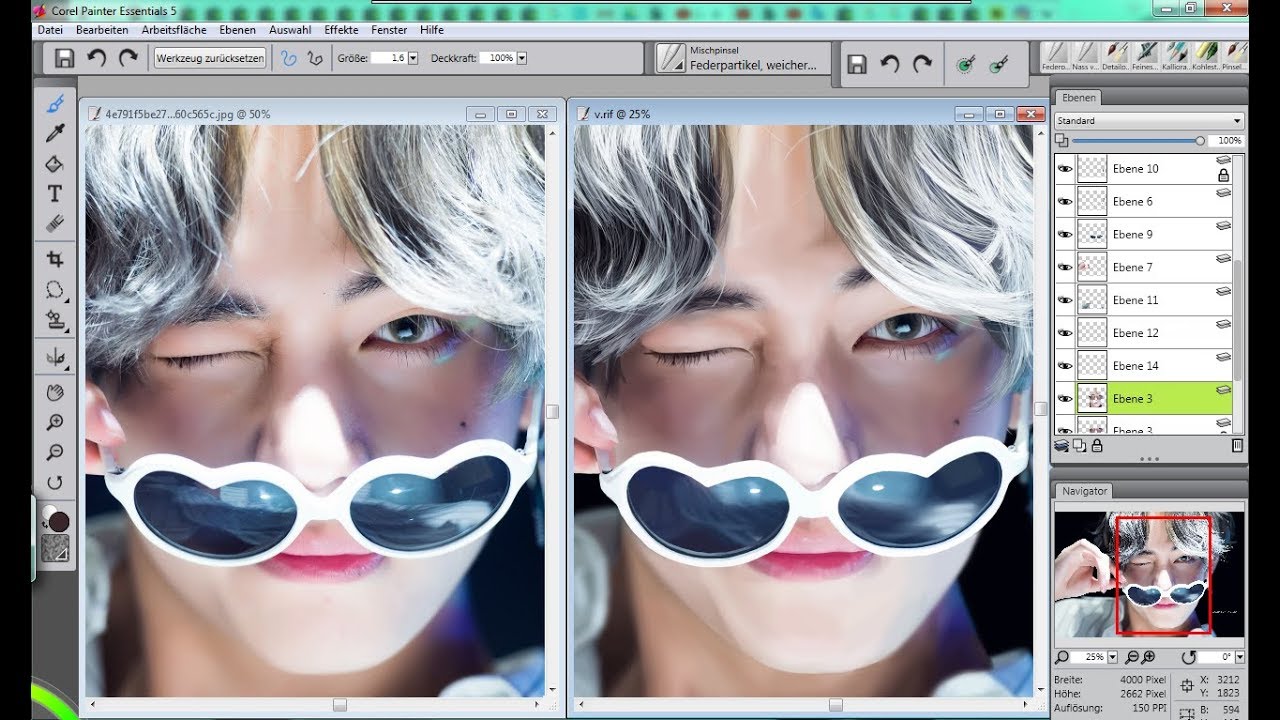
Task: Open the Ebenen menu in menu bar
Action: pyautogui.click(x=238, y=30)
